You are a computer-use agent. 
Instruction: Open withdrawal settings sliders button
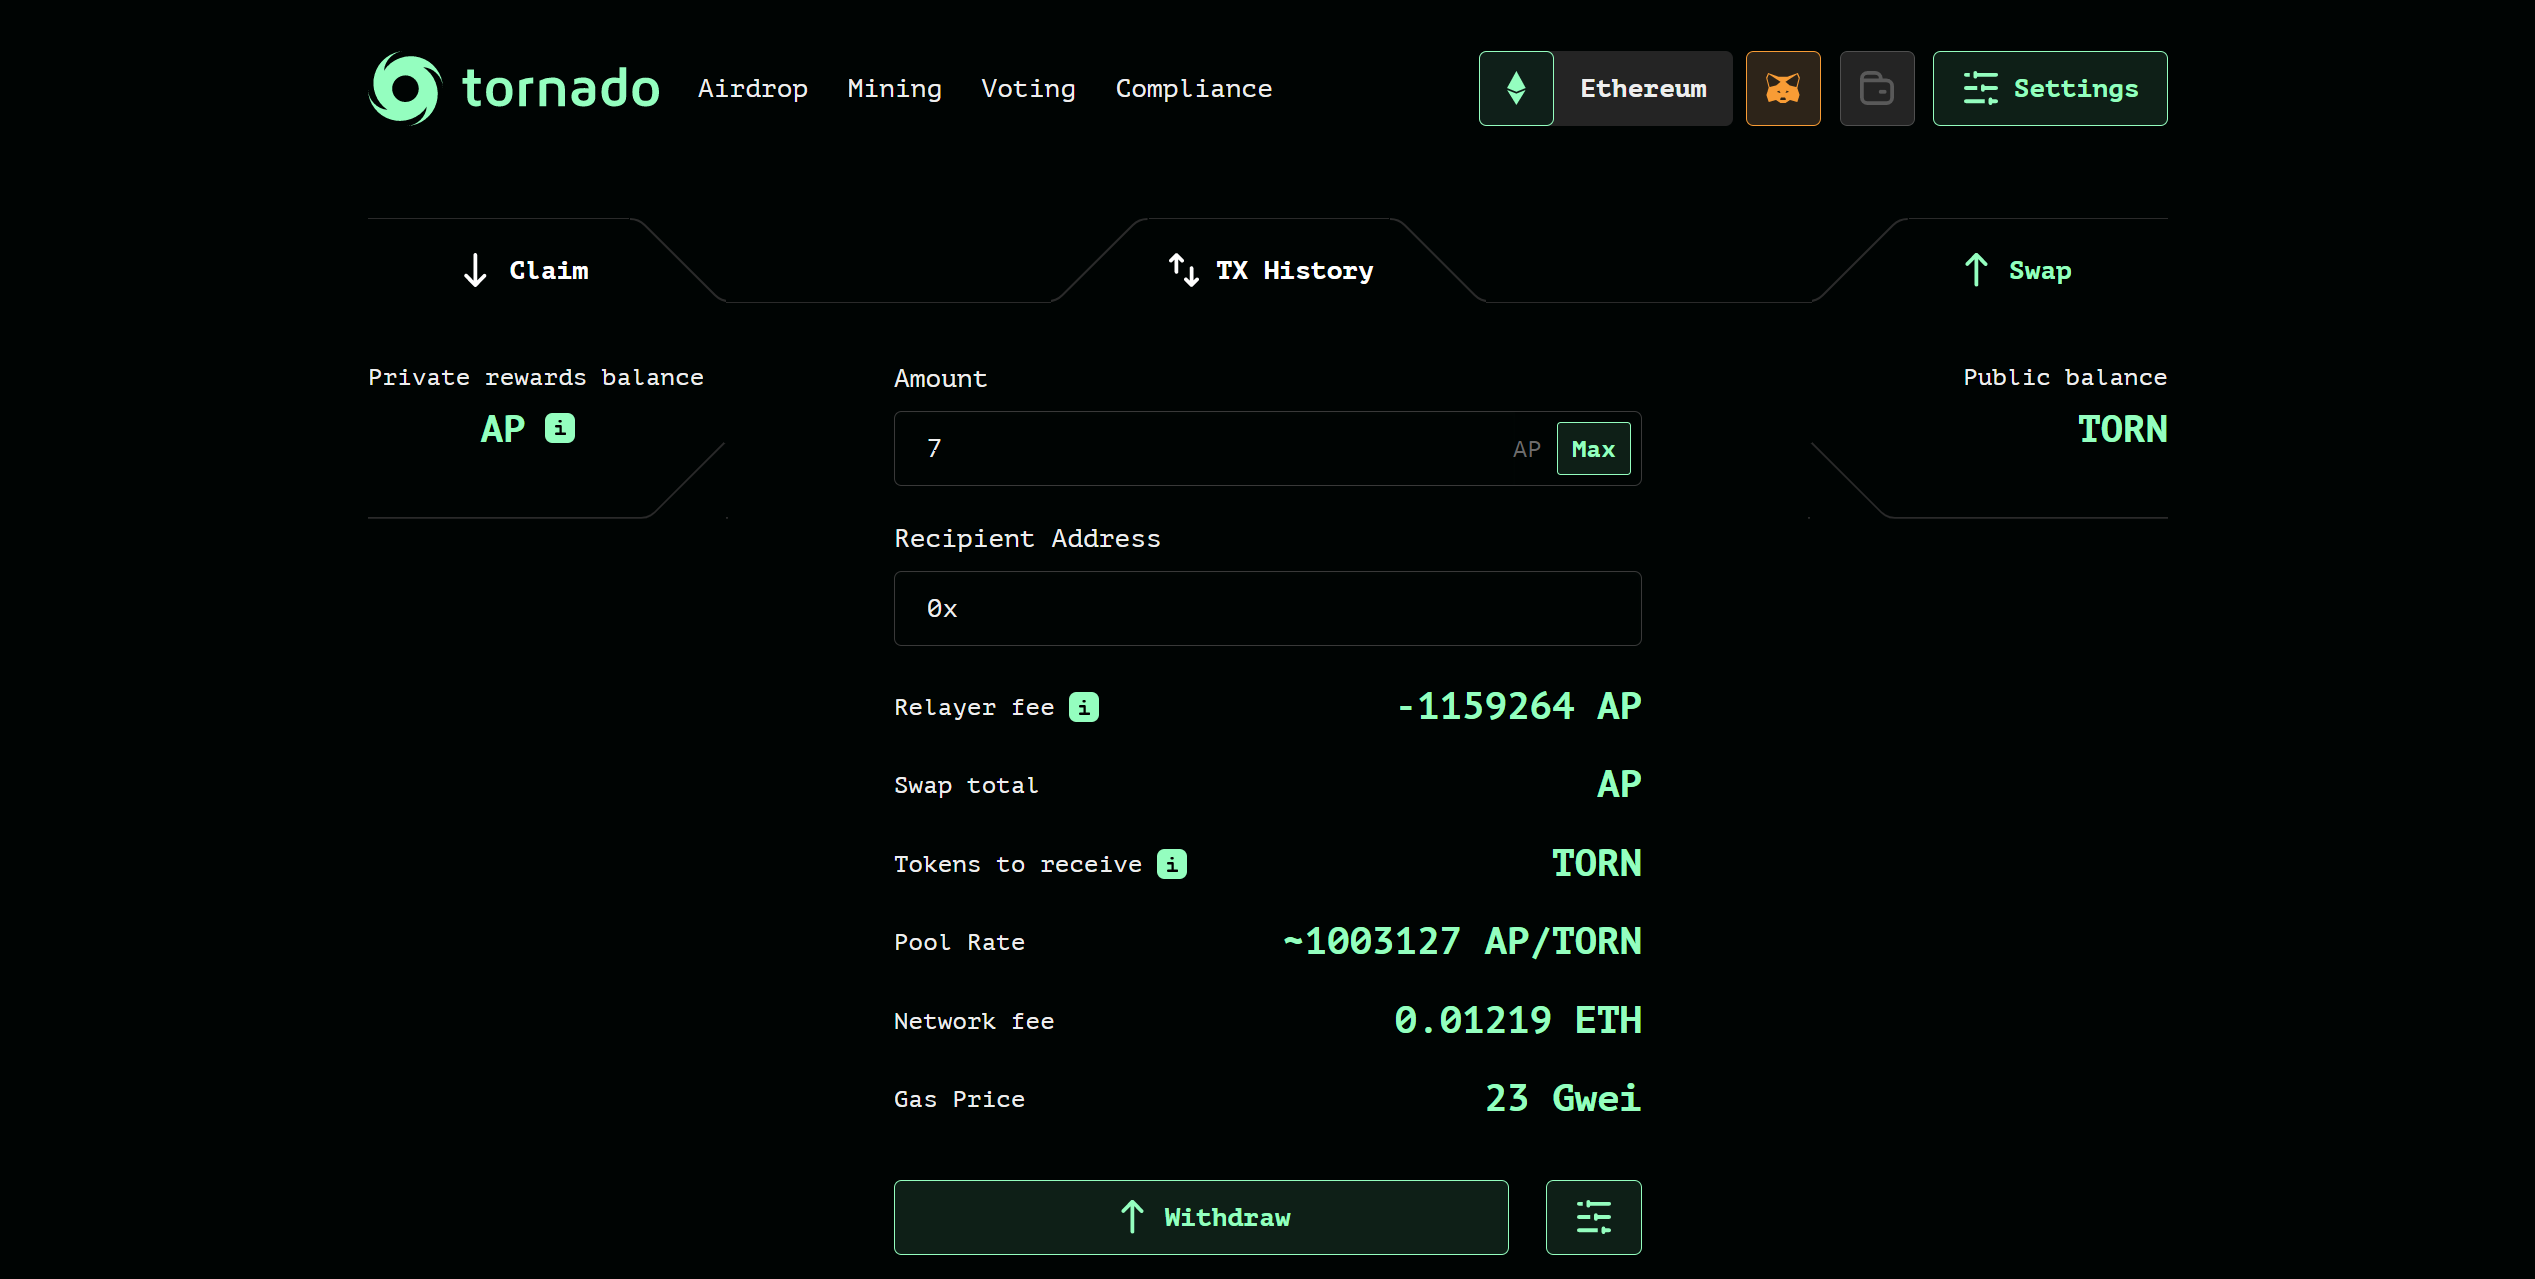(x=1593, y=1217)
